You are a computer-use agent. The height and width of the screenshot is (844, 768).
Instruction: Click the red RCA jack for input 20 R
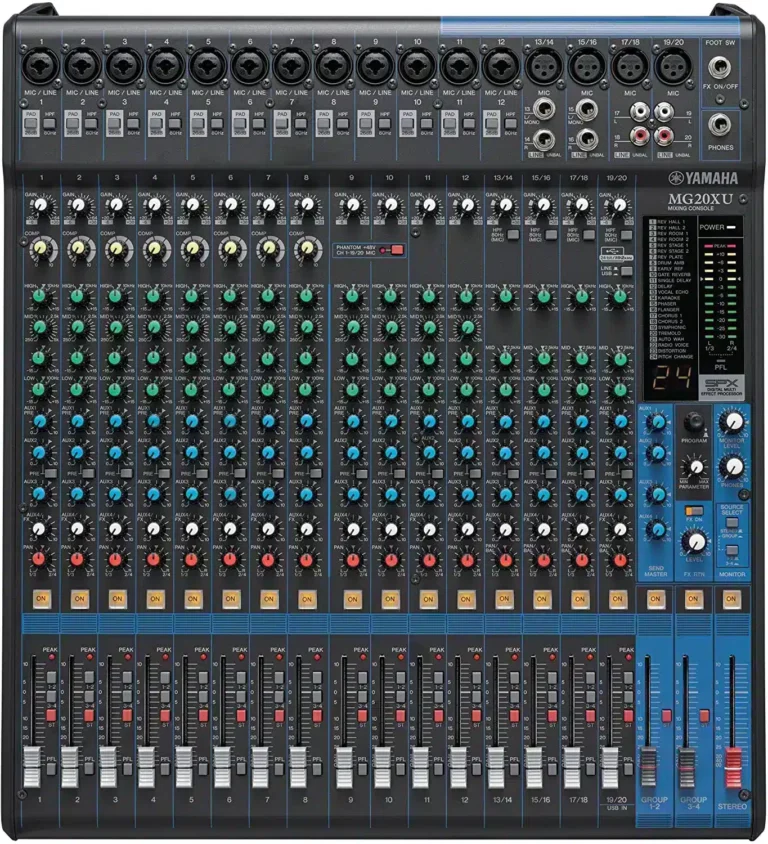(x=664, y=135)
